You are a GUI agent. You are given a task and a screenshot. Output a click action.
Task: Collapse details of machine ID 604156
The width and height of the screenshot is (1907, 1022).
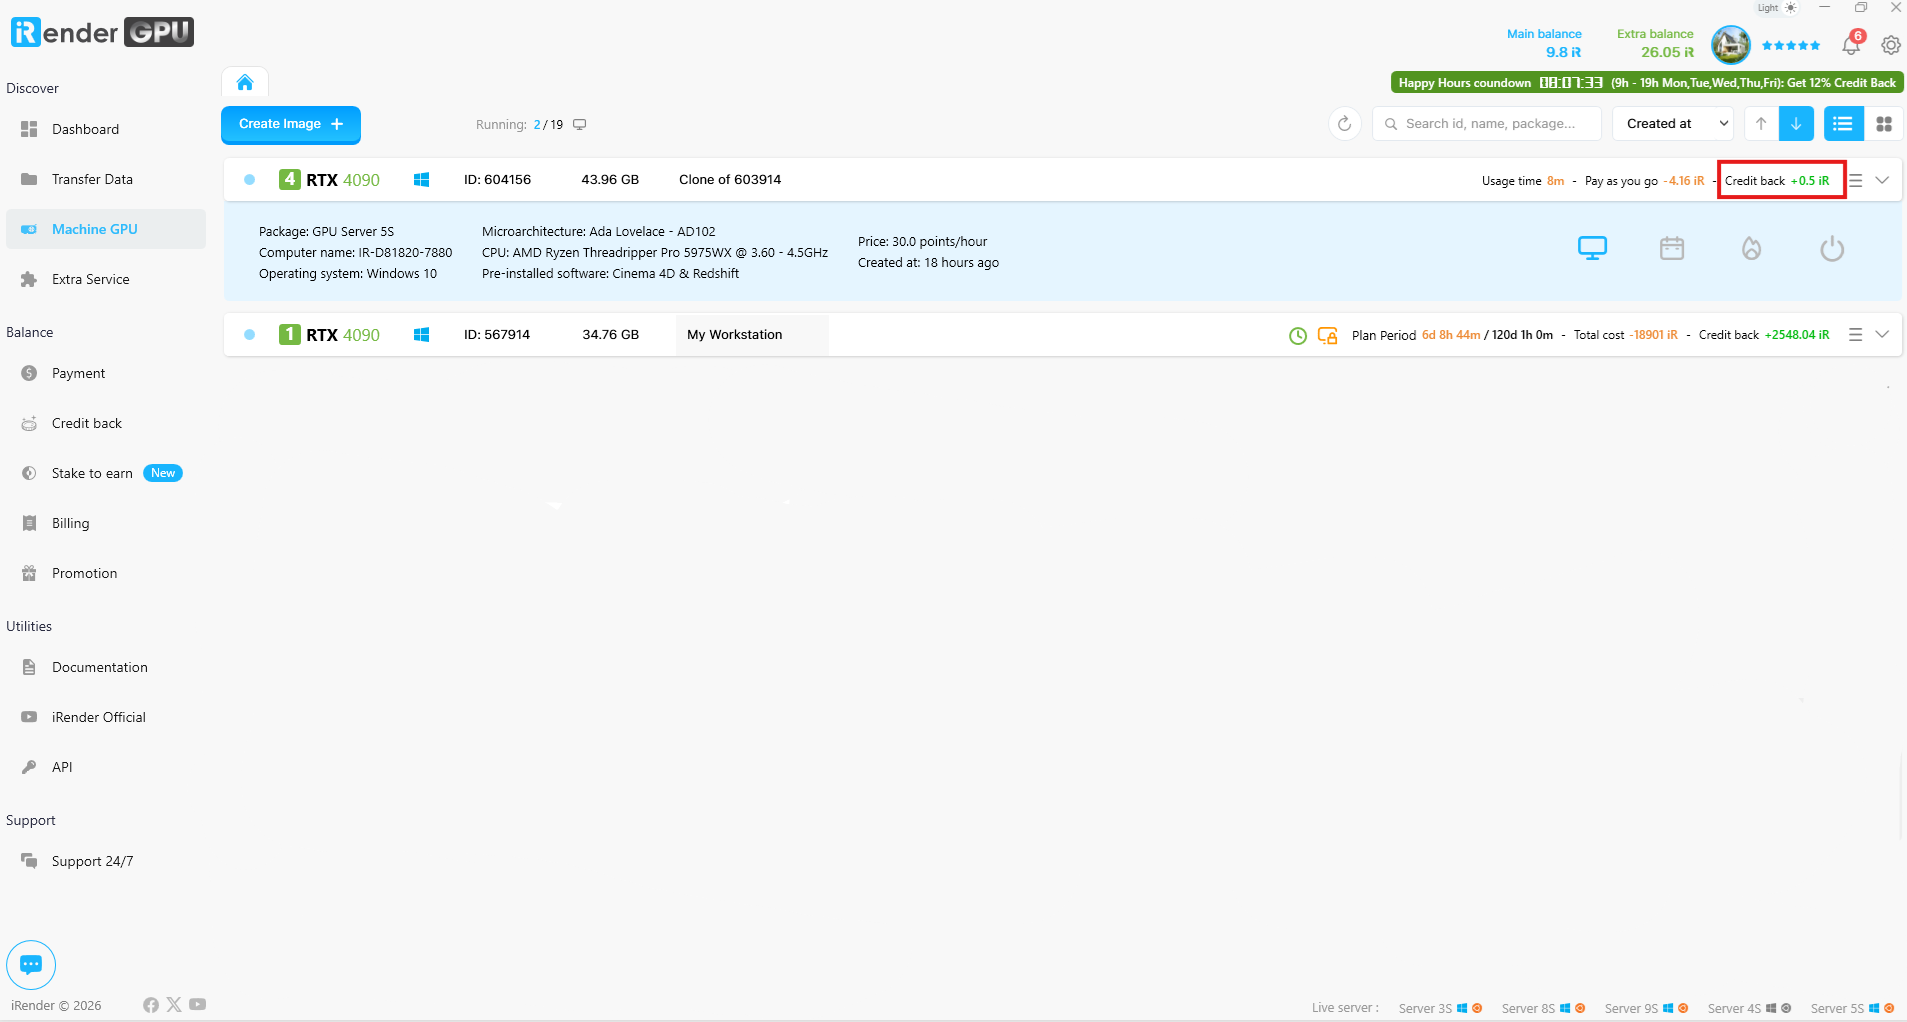[1882, 180]
